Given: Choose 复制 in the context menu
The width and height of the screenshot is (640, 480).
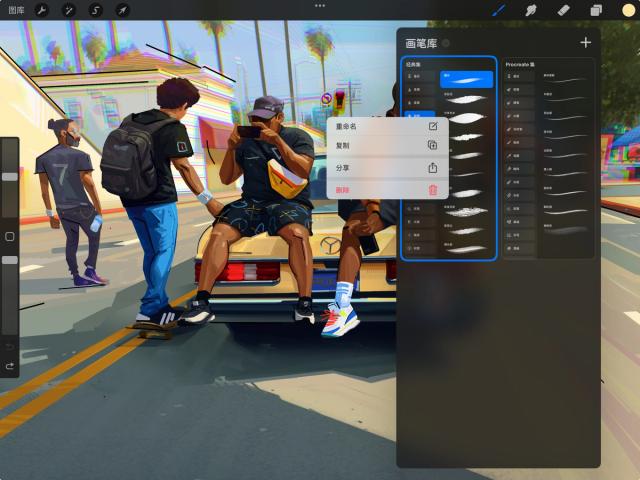Looking at the screenshot, I should click(x=387, y=145).
